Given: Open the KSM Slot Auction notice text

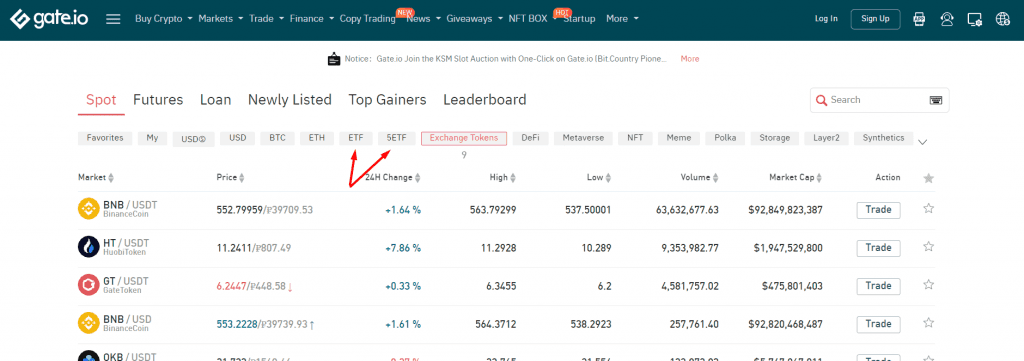Looking at the screenshot, I should pyautogui.click(x=522, y=59).
